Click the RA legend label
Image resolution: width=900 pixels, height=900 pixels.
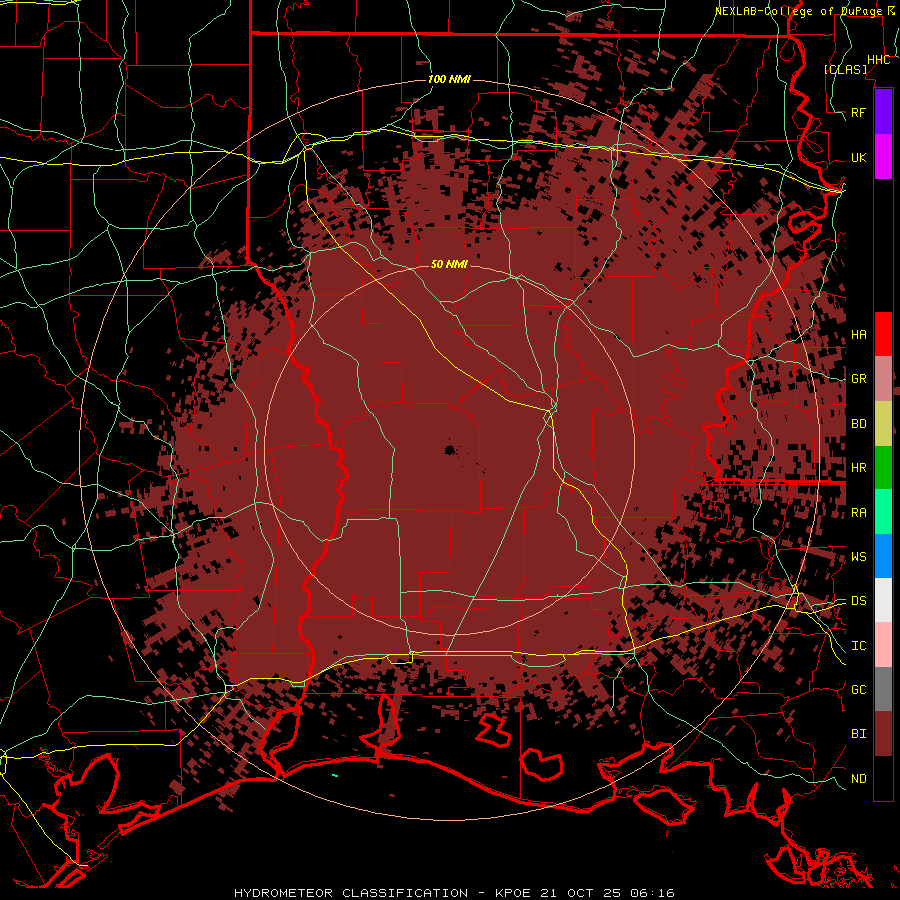pos(858,513)
